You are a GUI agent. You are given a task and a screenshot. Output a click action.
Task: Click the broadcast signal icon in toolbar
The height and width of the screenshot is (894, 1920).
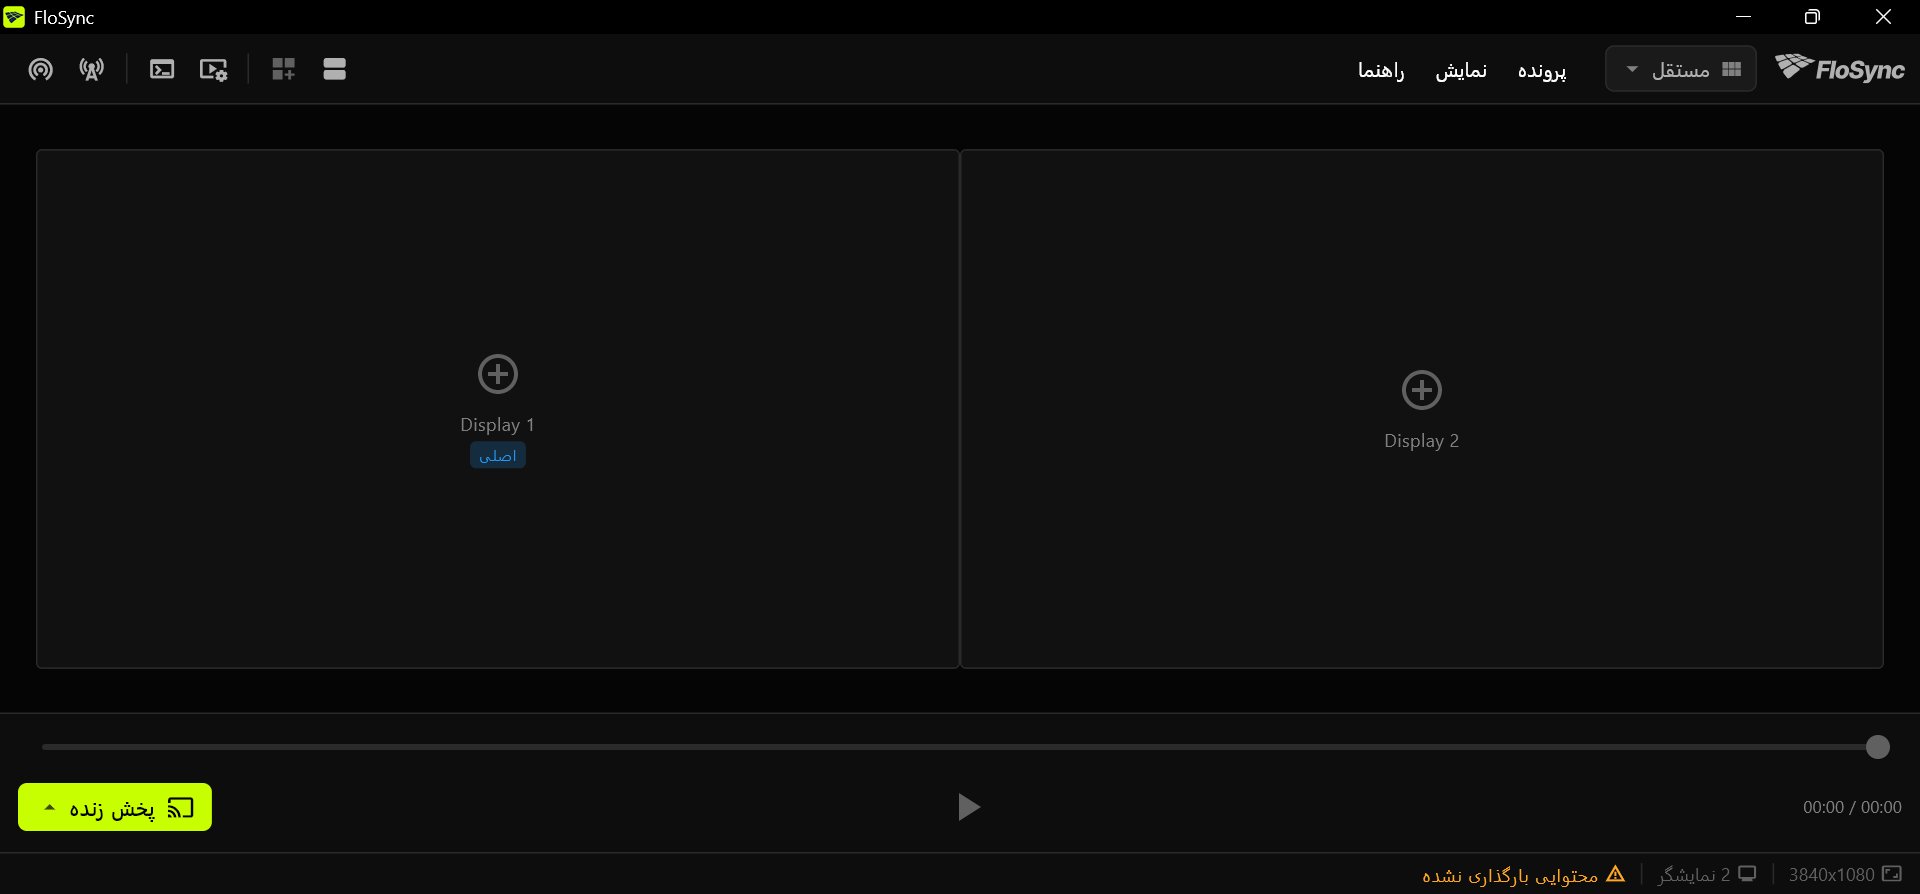[x=40, y=69]
